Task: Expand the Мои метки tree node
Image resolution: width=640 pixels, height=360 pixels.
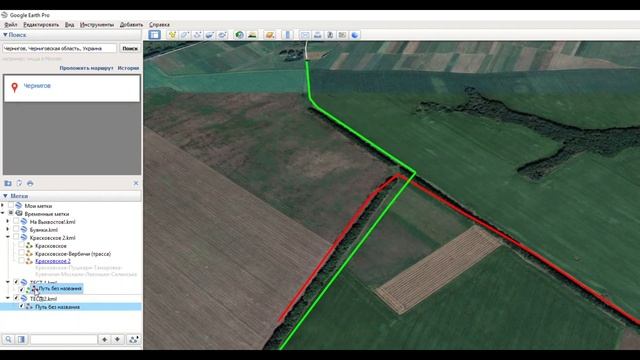Action: (x=3, y=206)
